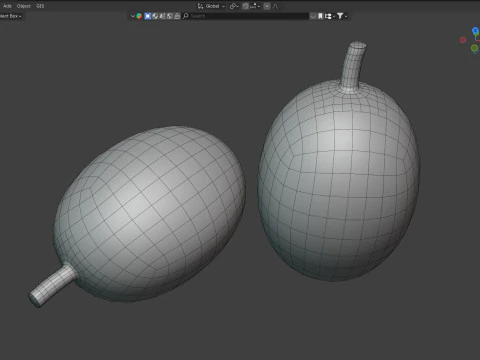Click the icon just left of the search magnifier
This screenshot has height=360, width=480.
tap(177, 16)
